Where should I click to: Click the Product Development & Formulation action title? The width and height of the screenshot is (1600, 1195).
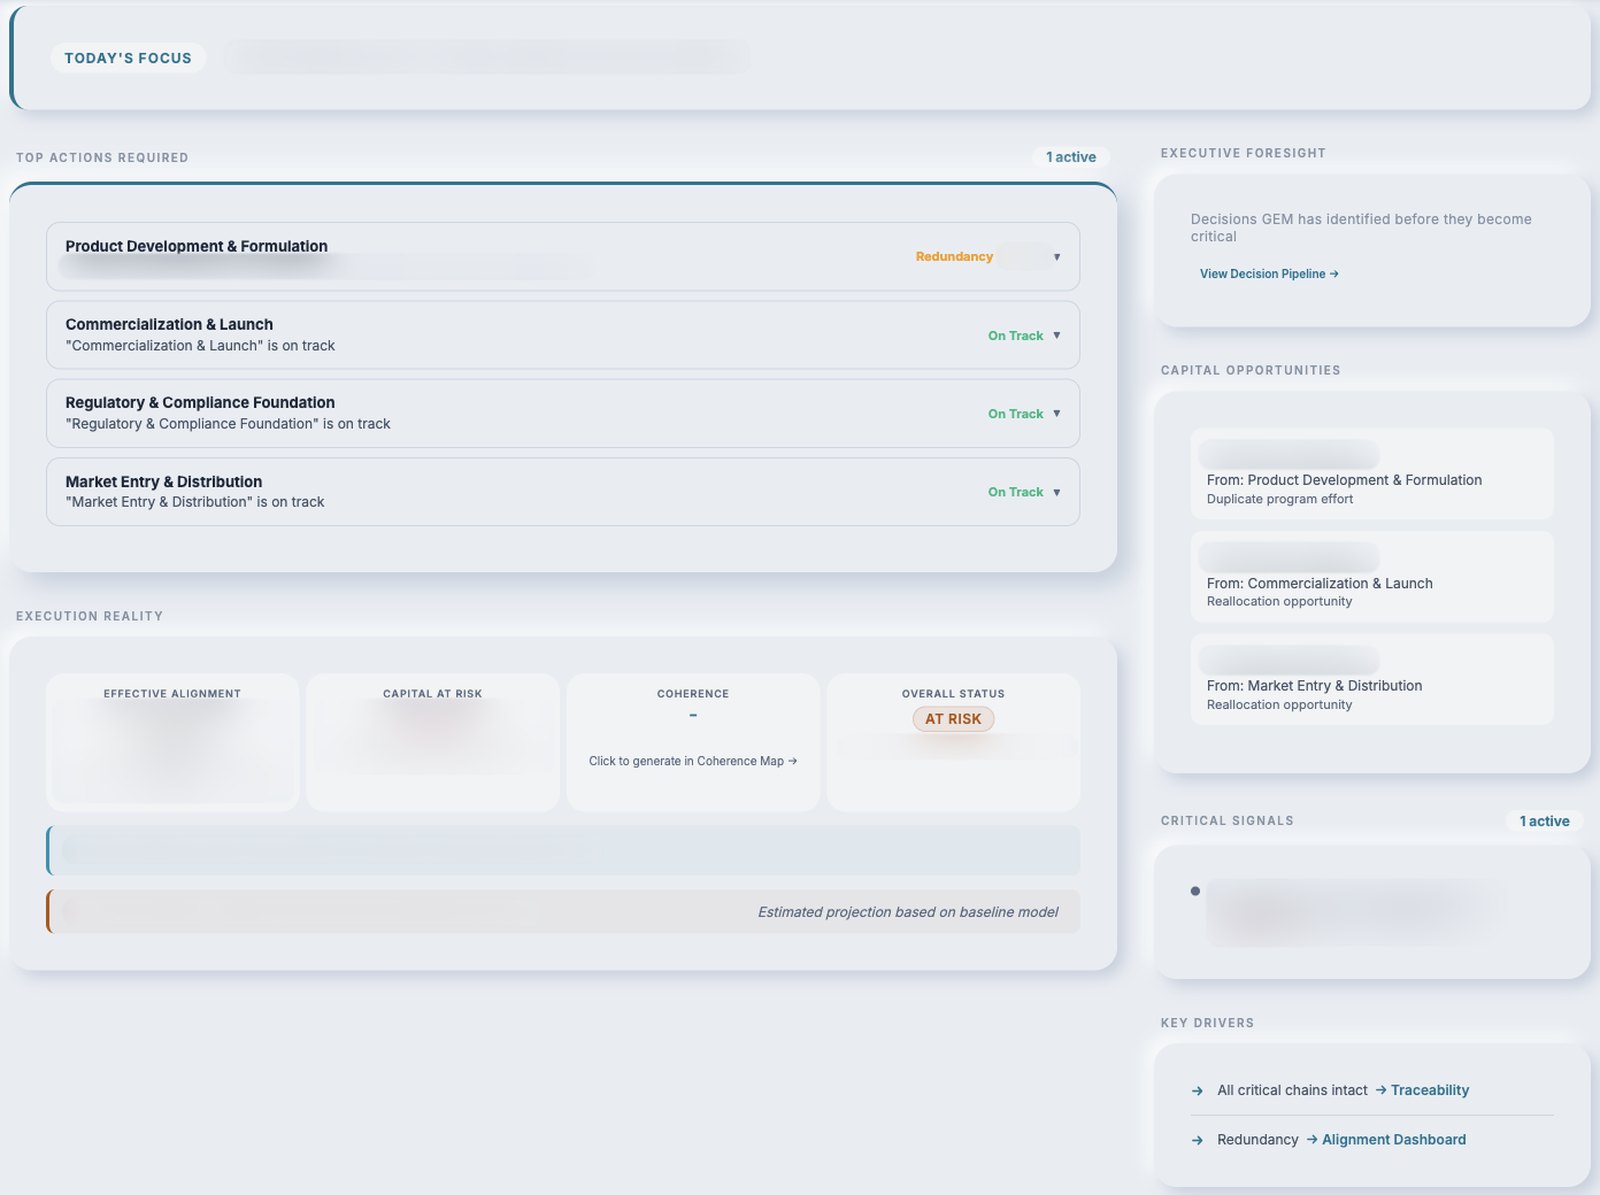(x=196, y=246)
